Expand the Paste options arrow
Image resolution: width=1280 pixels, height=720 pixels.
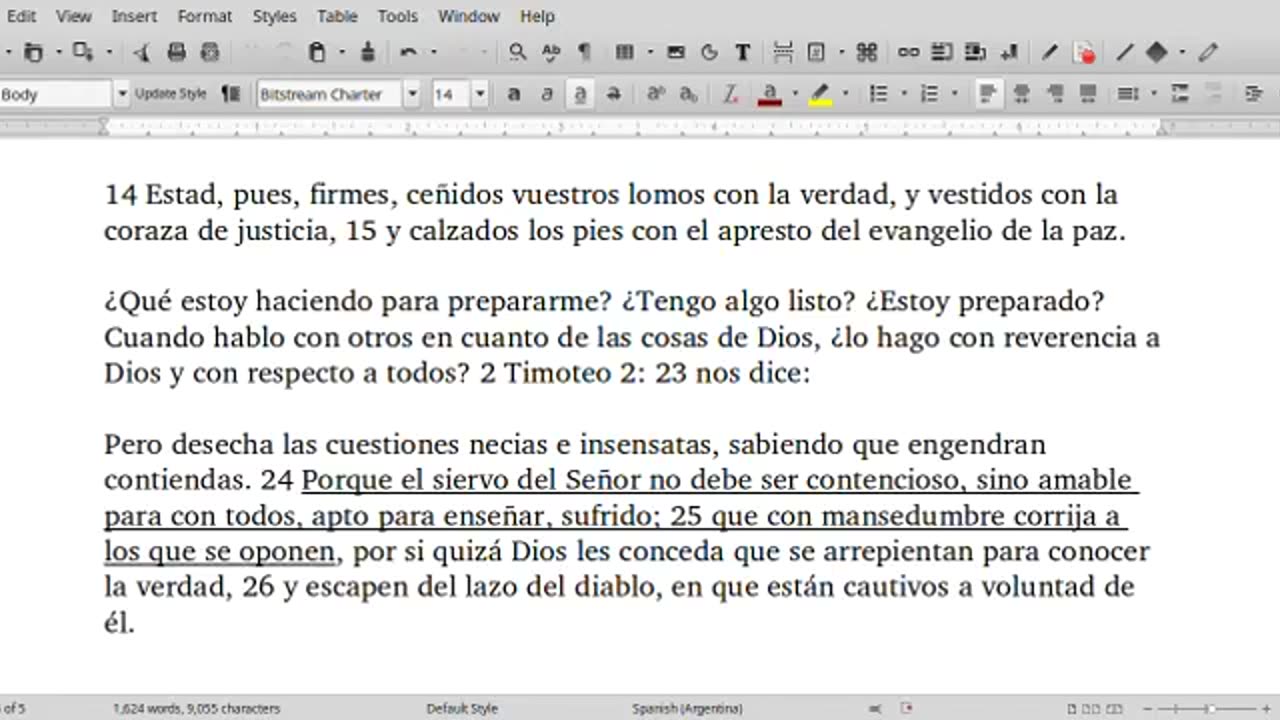[341, 53]
